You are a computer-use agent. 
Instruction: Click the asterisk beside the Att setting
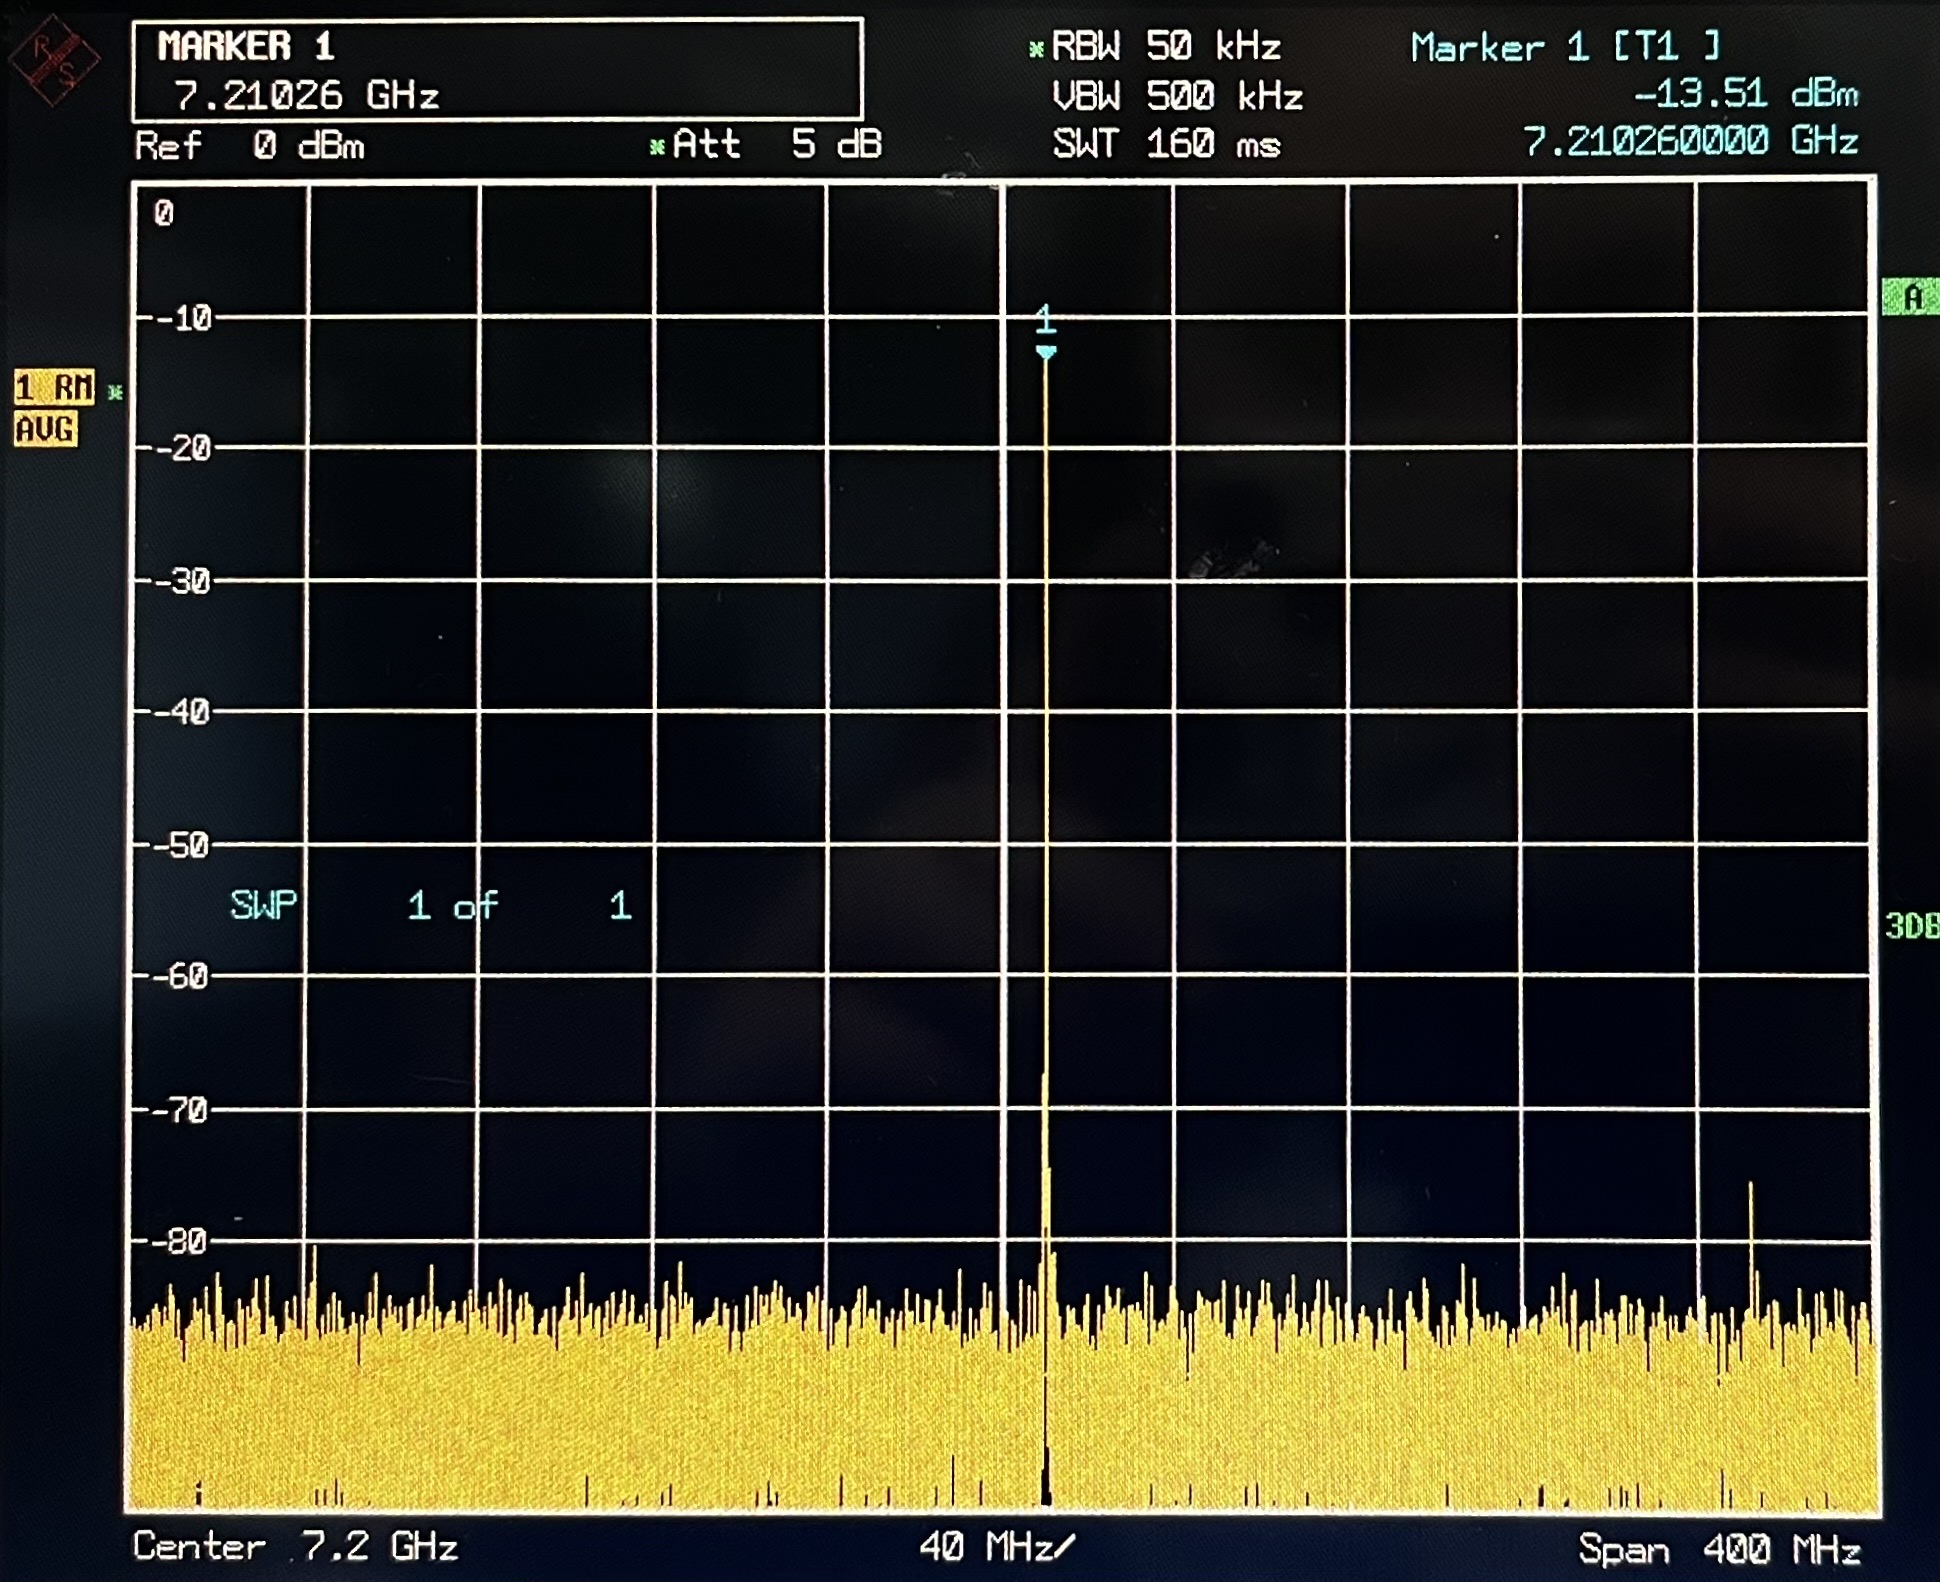655,146
